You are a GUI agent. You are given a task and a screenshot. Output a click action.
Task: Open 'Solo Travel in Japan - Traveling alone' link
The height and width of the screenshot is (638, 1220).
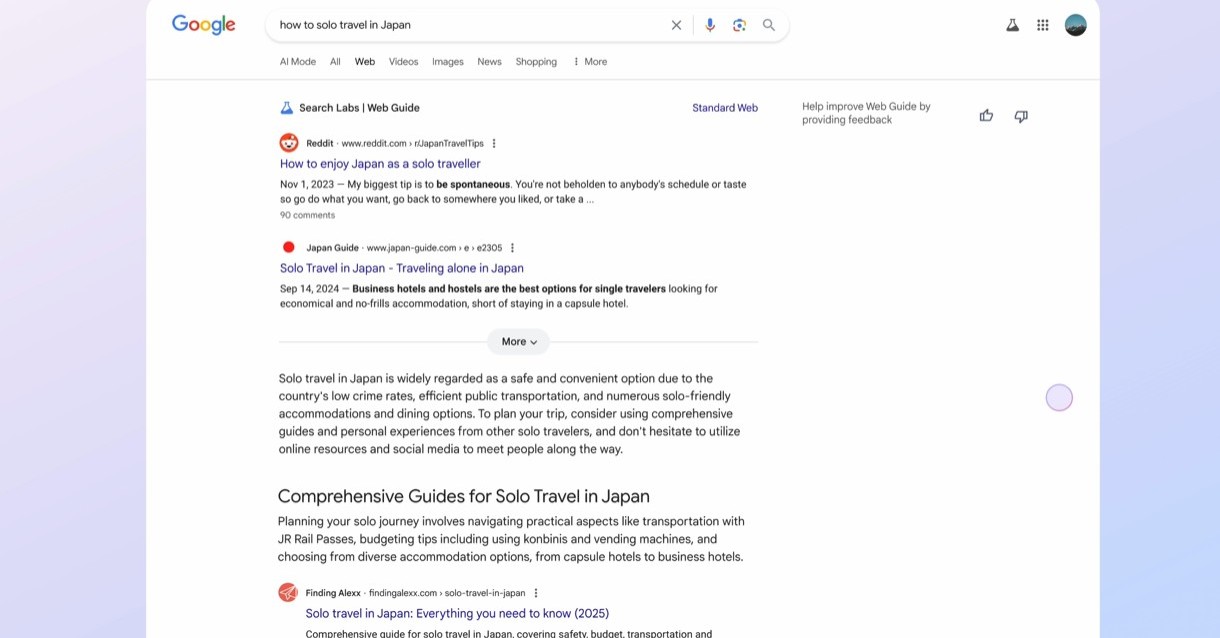(x=401, y=268)
